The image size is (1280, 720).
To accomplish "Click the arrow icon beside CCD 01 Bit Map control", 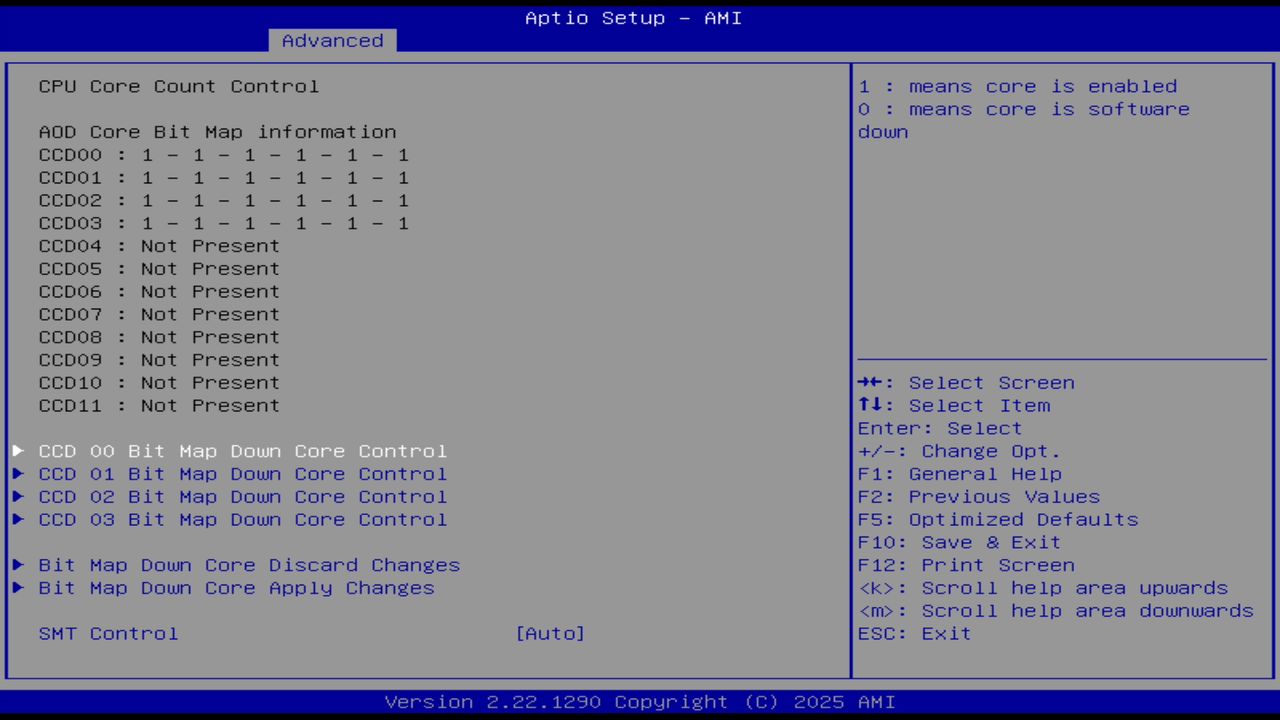I will pos(17,474).
